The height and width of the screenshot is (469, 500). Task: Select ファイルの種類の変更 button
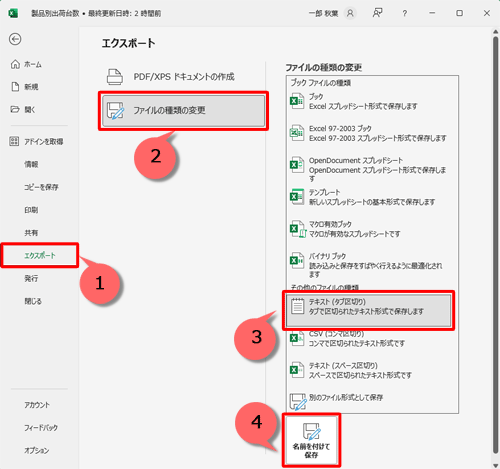click(x=183, y=111)
